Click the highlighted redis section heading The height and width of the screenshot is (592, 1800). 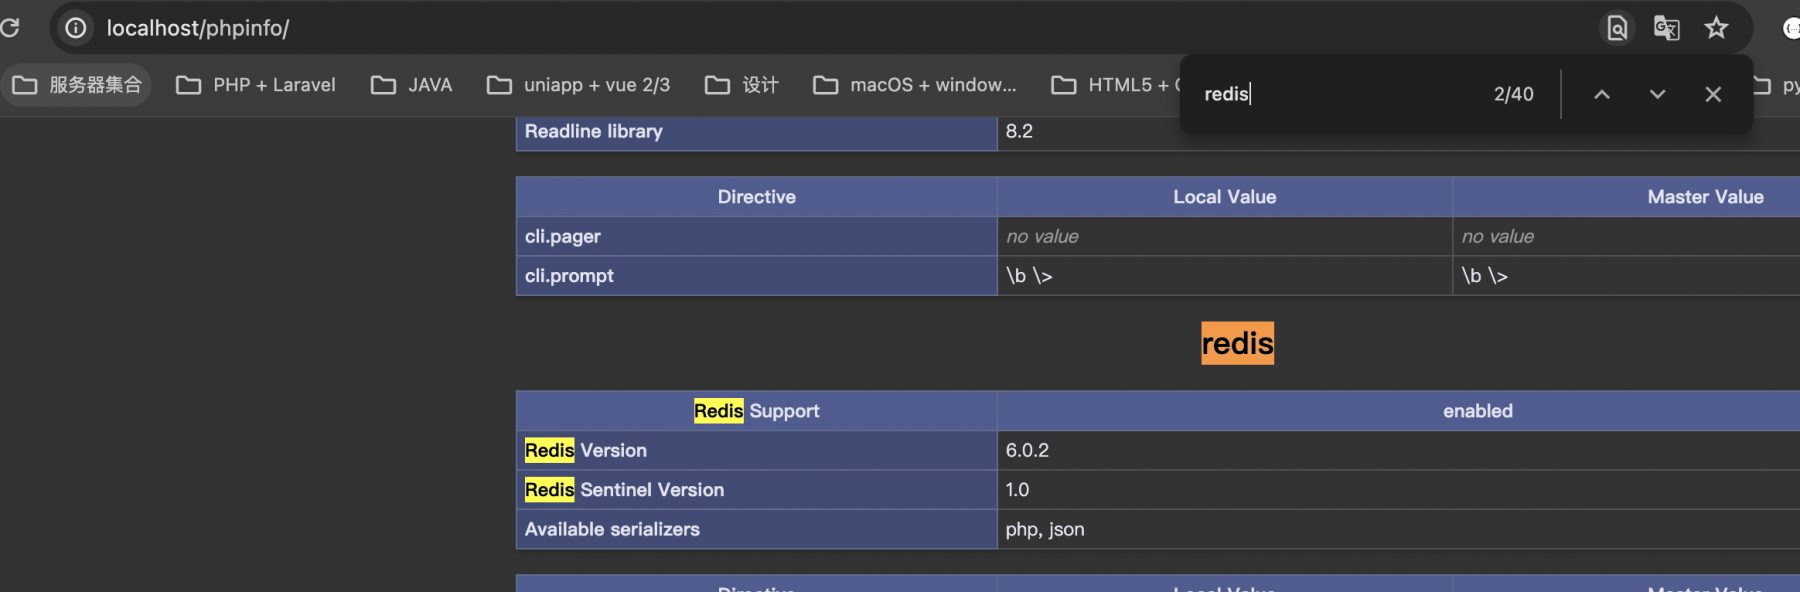click(x=1238, y=343)
